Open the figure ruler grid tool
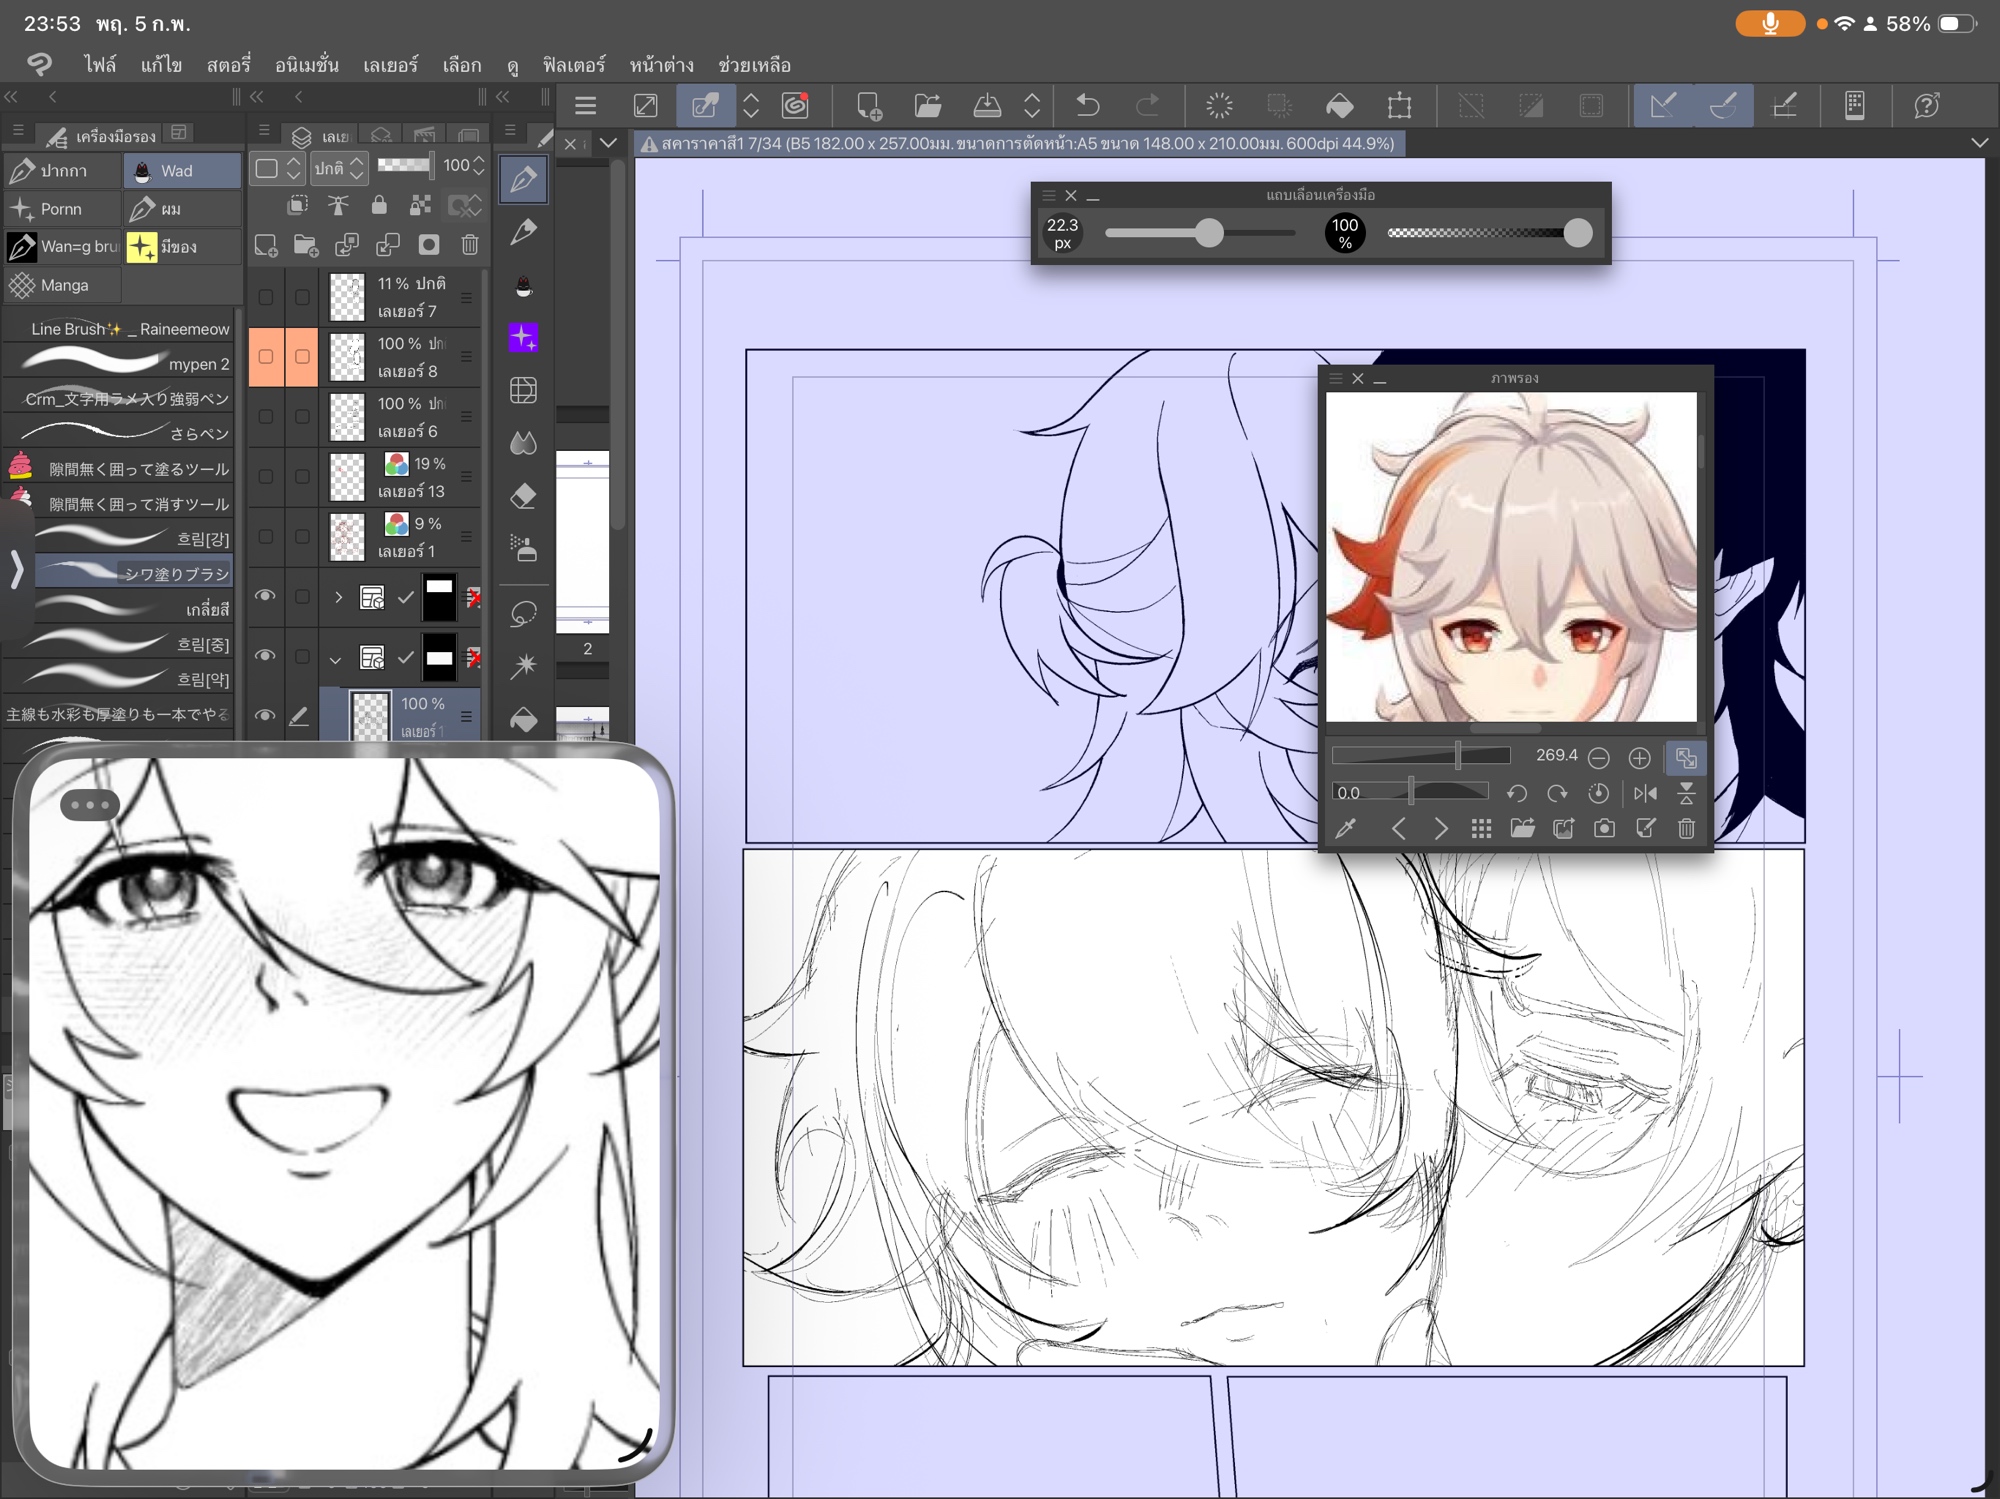Viewport: 2000px width, 1499px height. (523, 390)
